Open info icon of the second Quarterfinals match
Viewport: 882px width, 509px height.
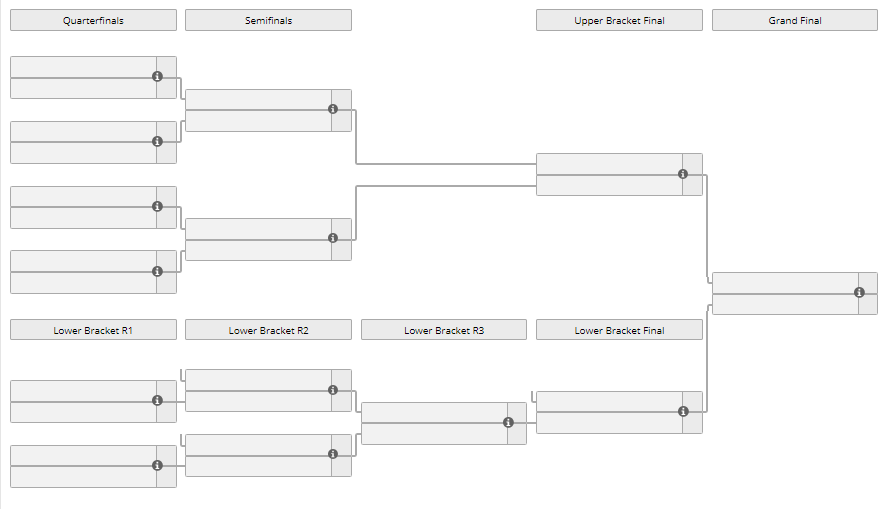pos(157,141)
